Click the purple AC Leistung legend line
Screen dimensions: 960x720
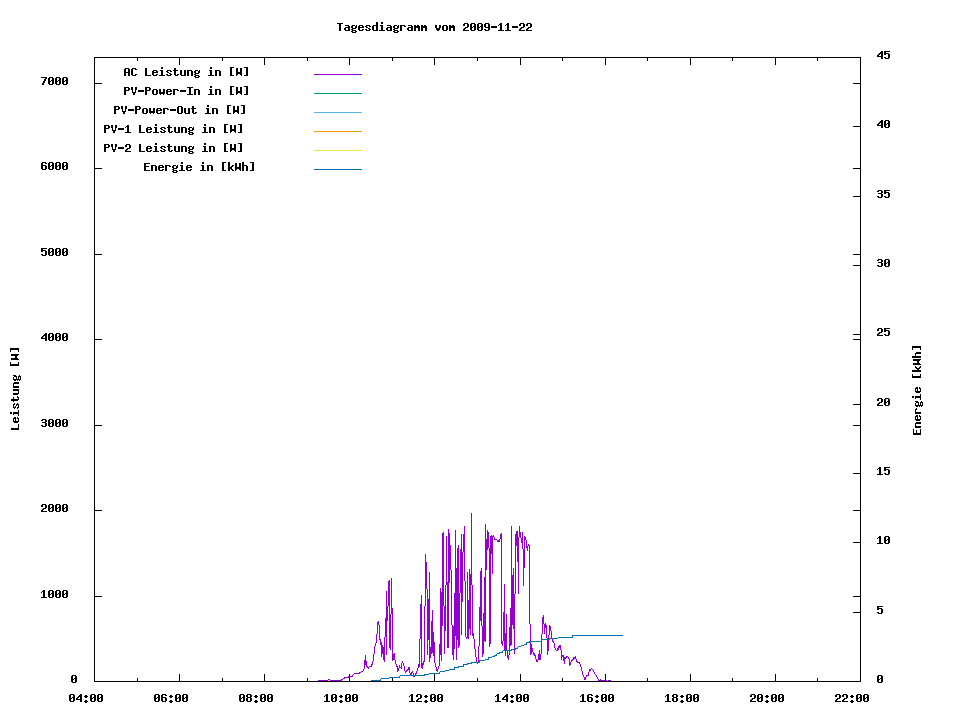pyautogui.click(x=337, y=74)
